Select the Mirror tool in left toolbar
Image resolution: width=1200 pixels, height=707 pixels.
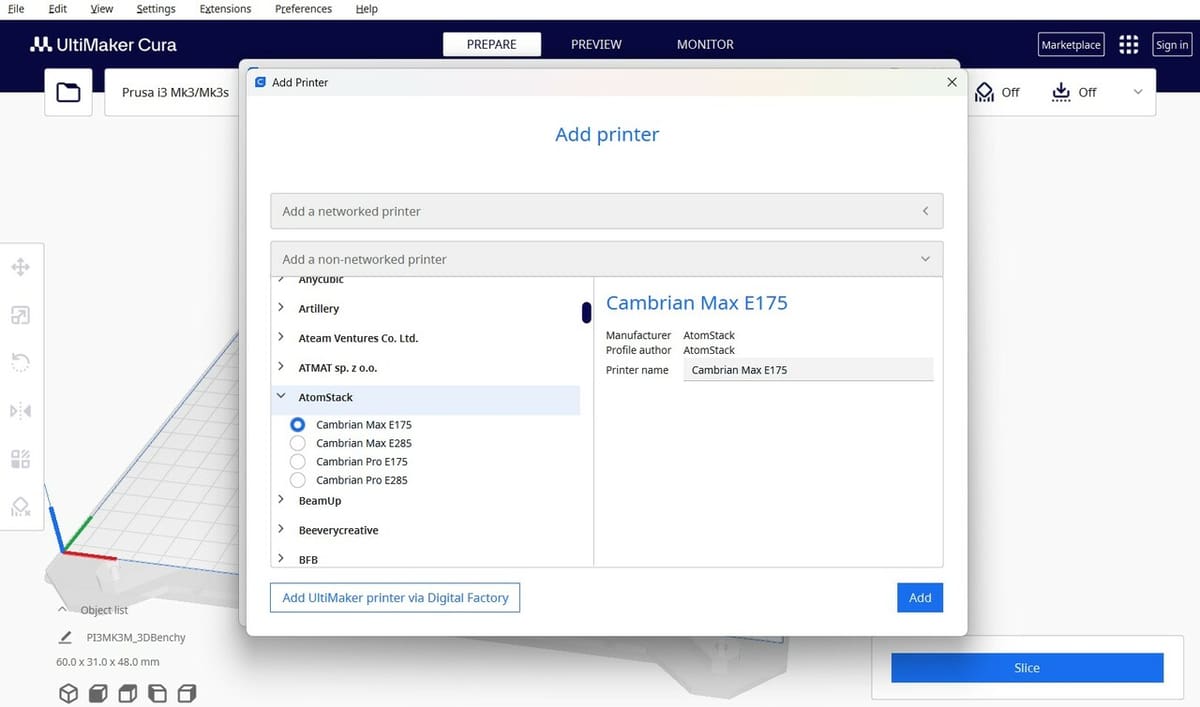pos(20,411)
